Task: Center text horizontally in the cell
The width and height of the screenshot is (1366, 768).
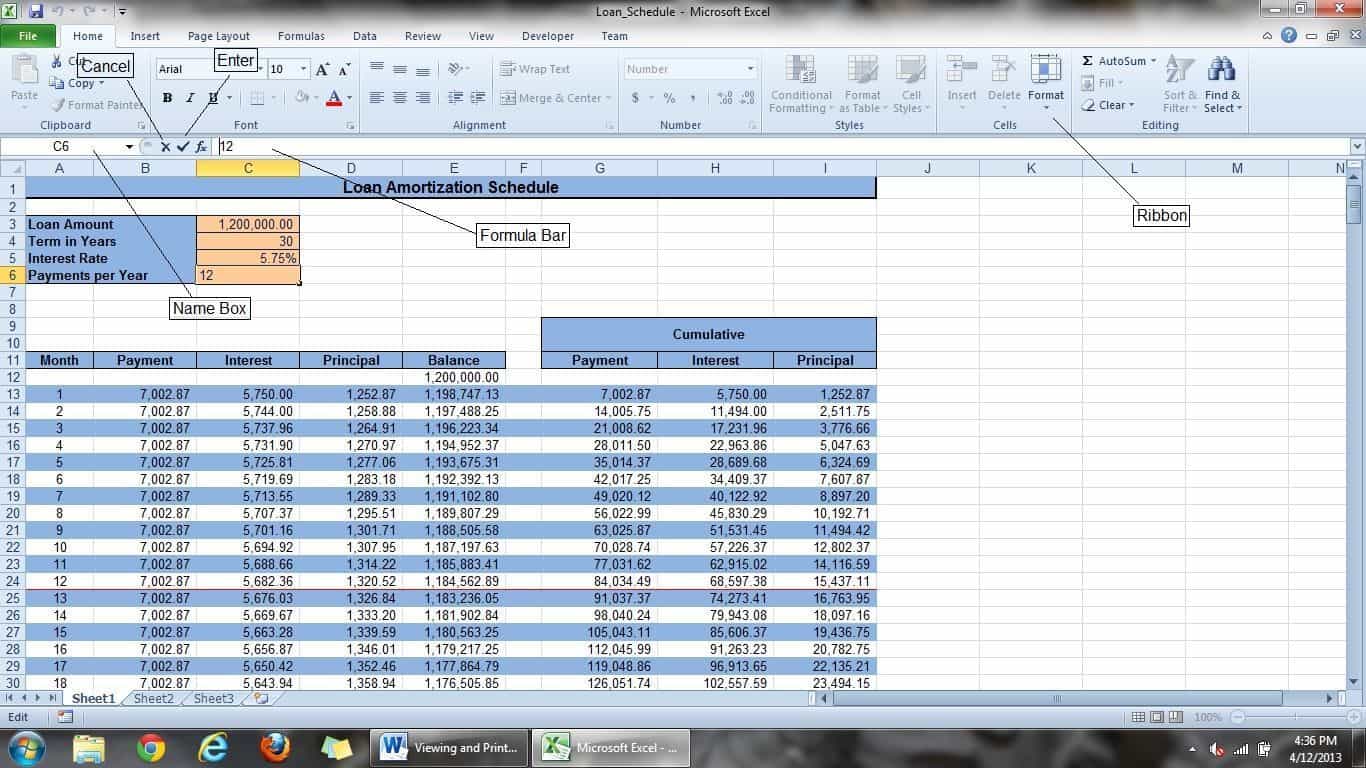Action: click(400, 98)
